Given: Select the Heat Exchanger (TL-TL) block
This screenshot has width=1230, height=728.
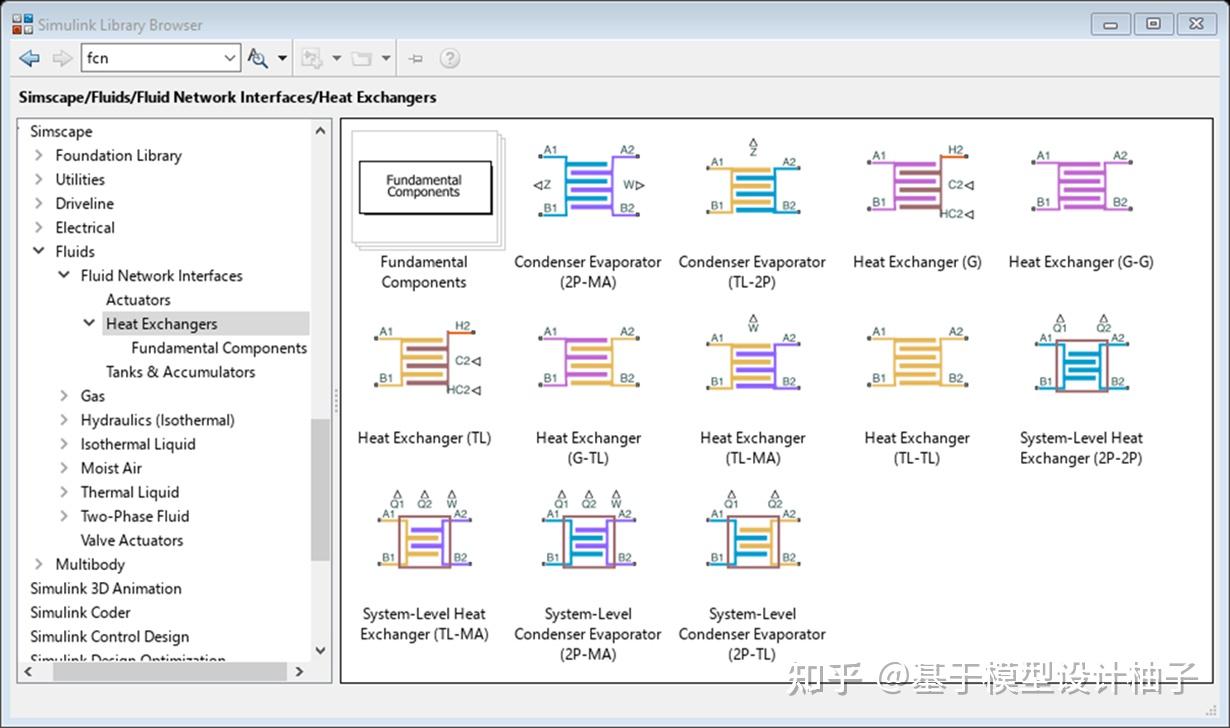Looking at the screenshot, I should 917,360.
